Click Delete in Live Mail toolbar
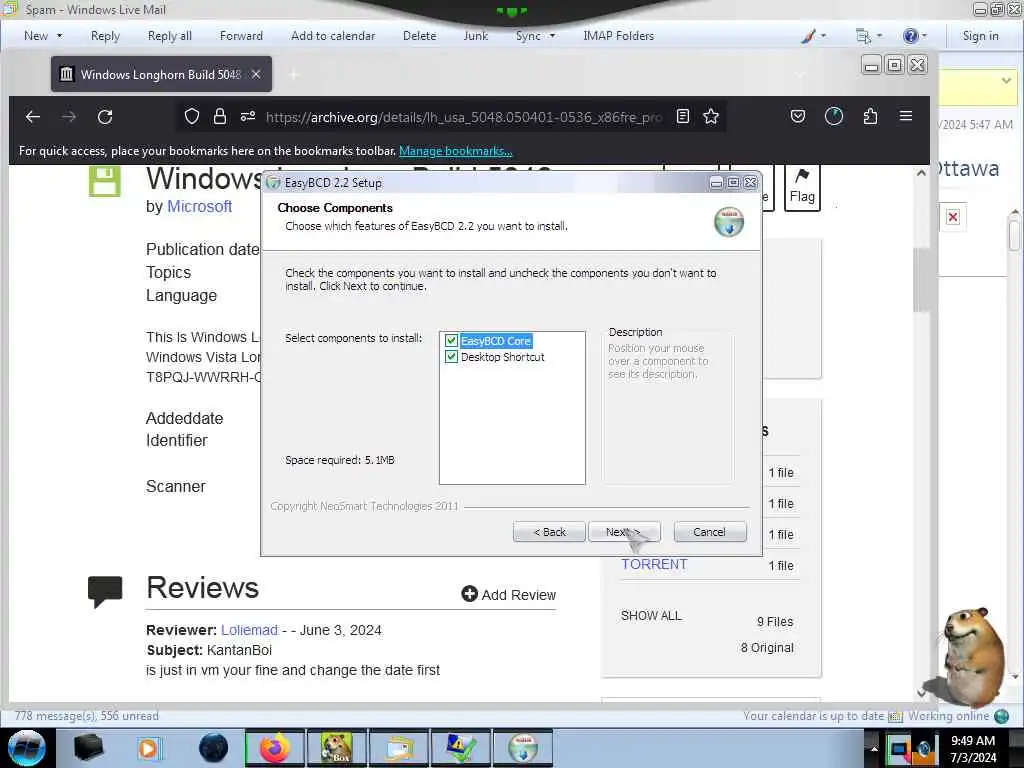The width and height of the screenshot is (1024, 768). coord(419,36)
